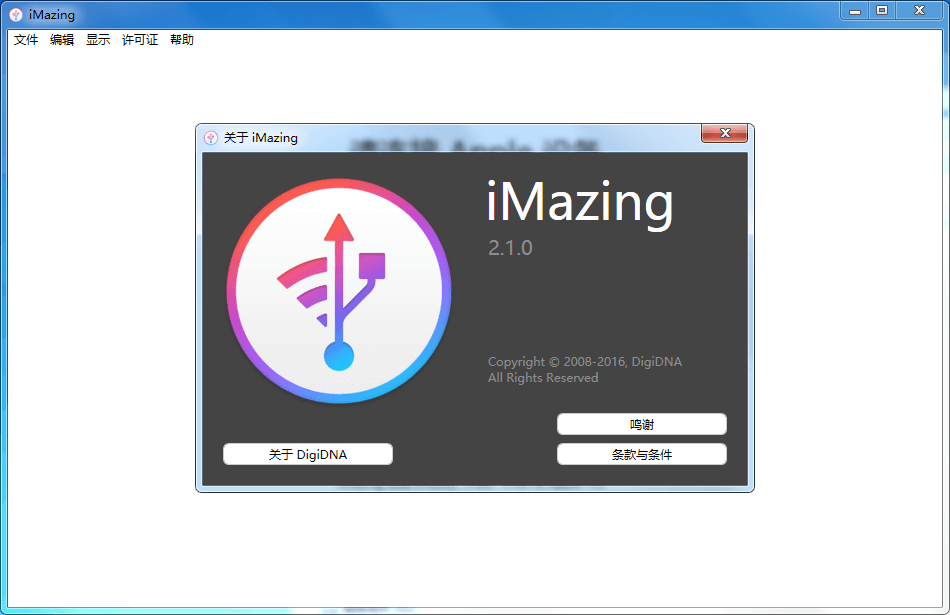Open the 鸣谢 credits dialog
This screenshot has height=615, width=950.
pyautogui.click(x=641, y=423)
